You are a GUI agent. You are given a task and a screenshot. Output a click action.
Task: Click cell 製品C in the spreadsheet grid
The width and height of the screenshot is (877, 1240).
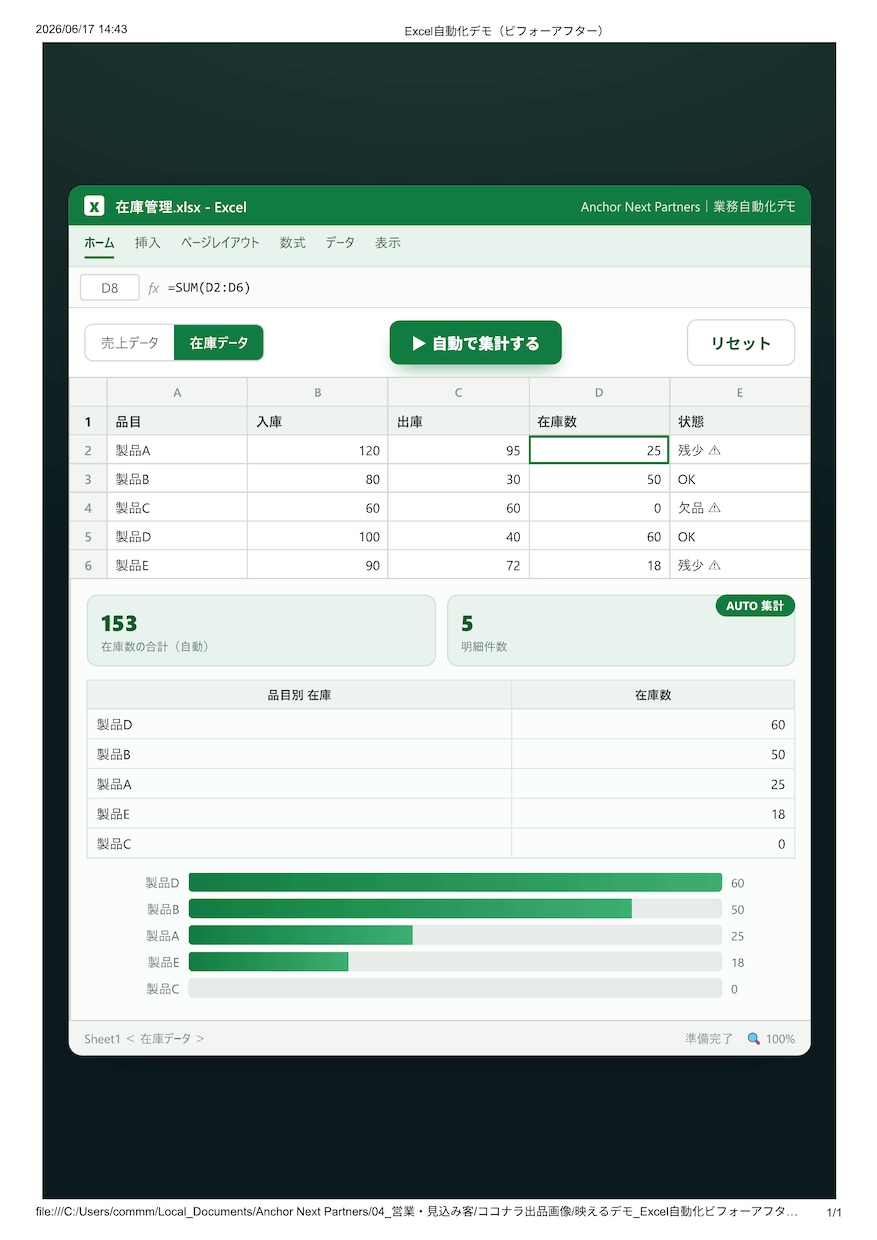177,508
